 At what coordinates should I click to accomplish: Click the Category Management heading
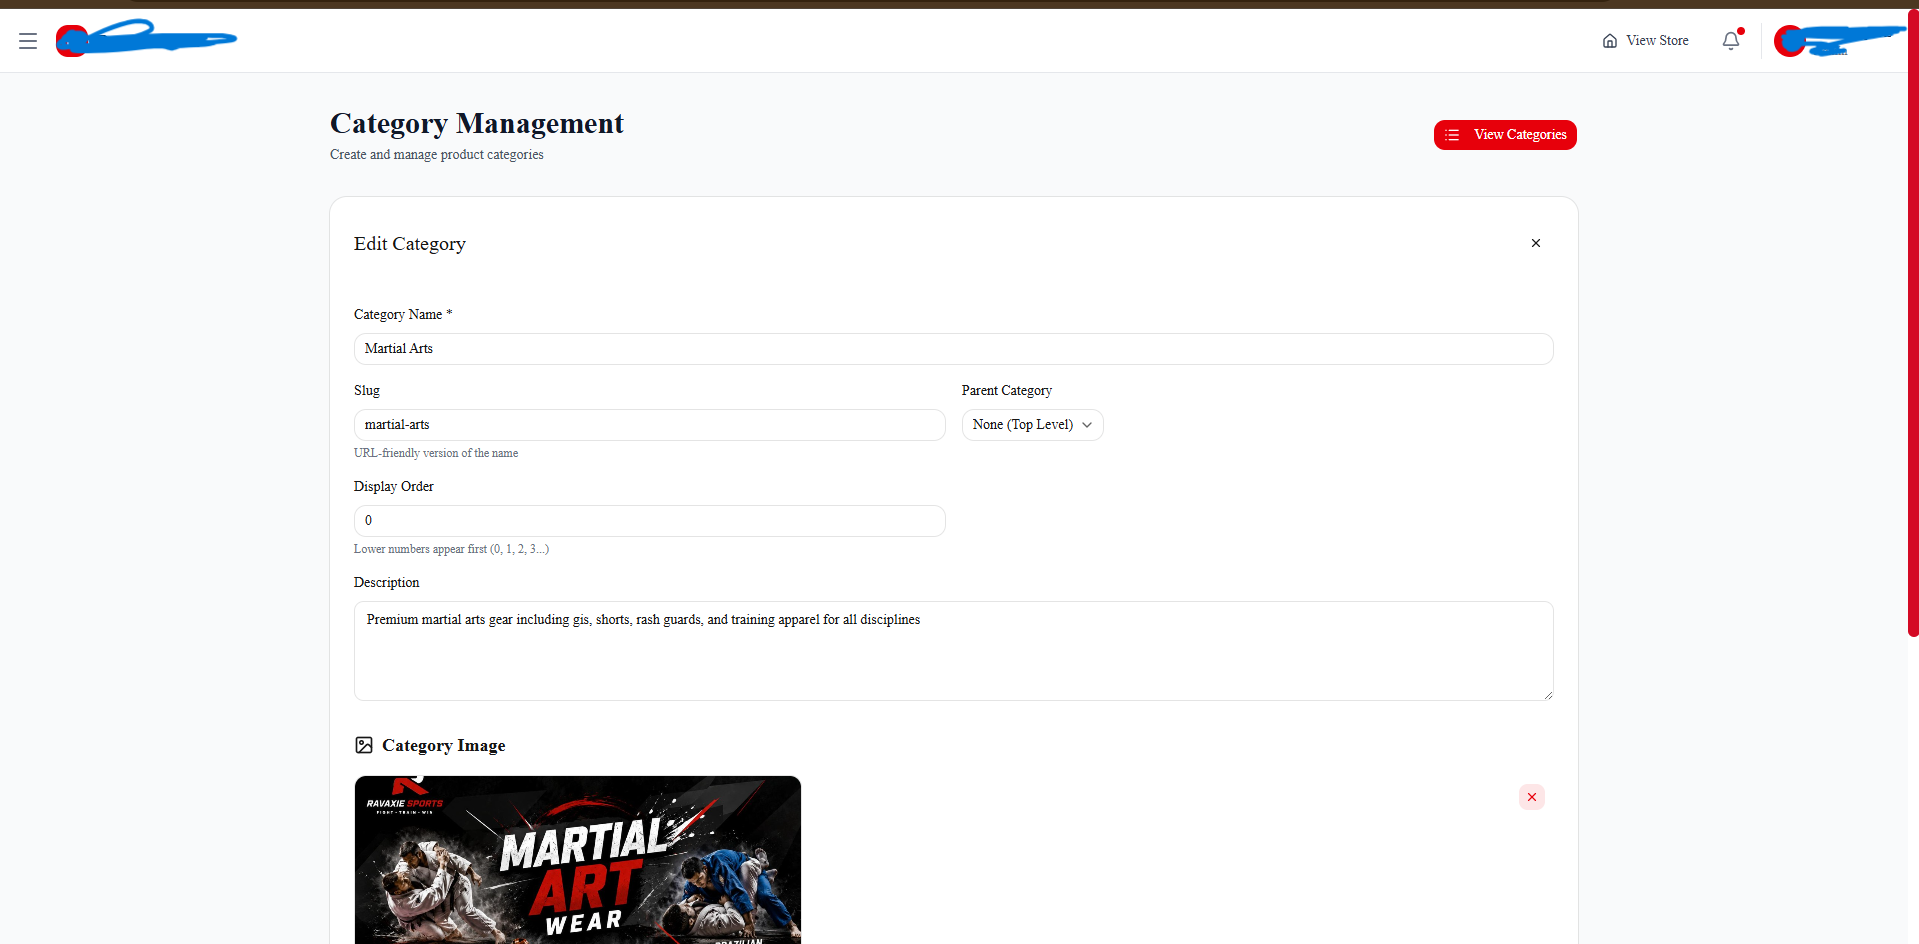click(477, 123)
